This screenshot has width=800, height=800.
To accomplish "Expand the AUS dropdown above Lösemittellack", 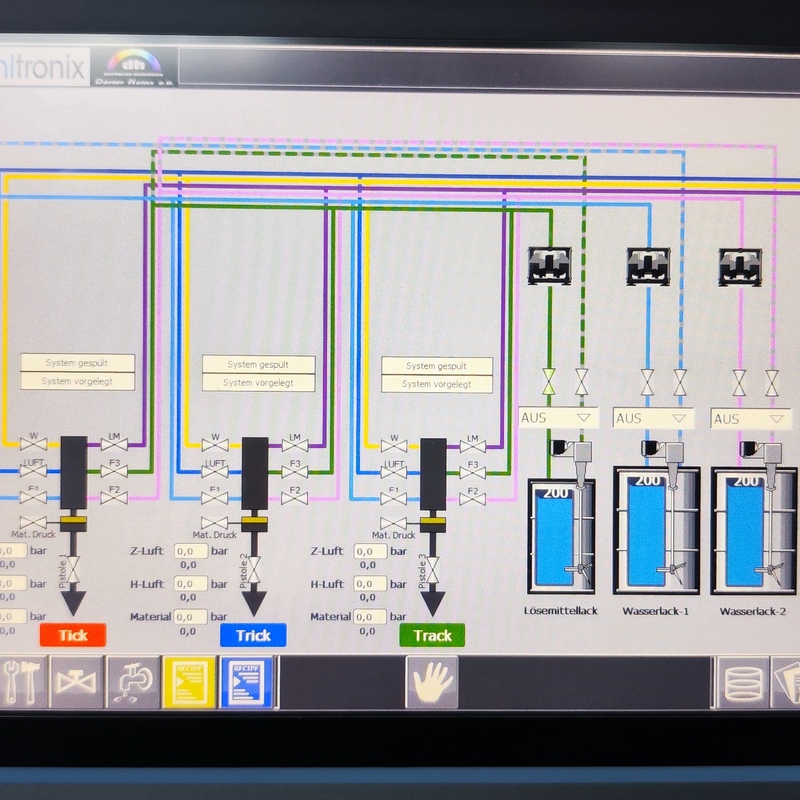I will click(558, 418).
